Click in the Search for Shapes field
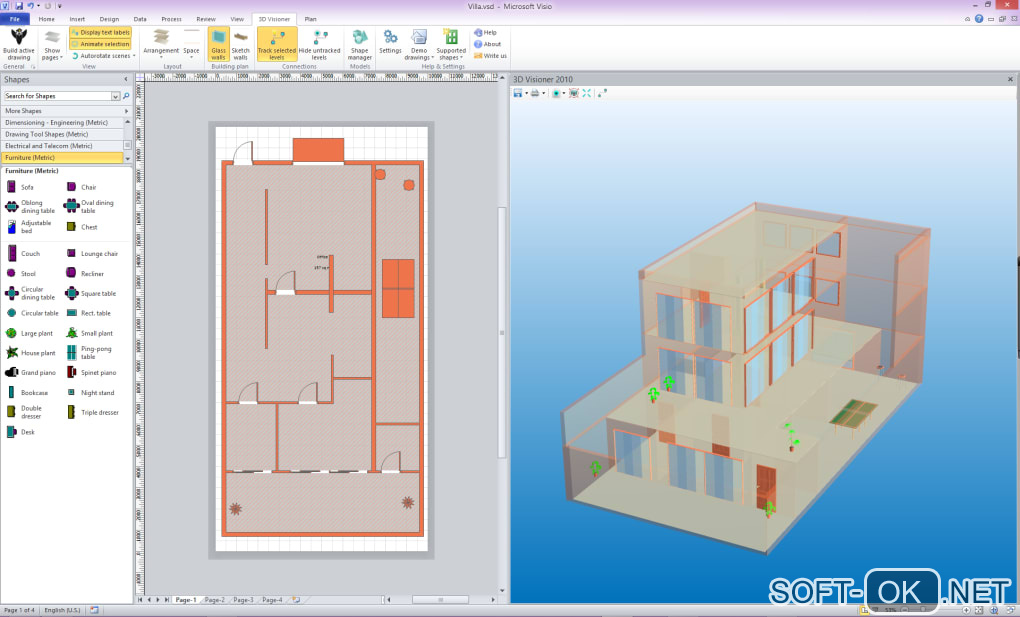Image resolution: width=1020 pixels, height=617 pixels. click(x=57, y=96)
